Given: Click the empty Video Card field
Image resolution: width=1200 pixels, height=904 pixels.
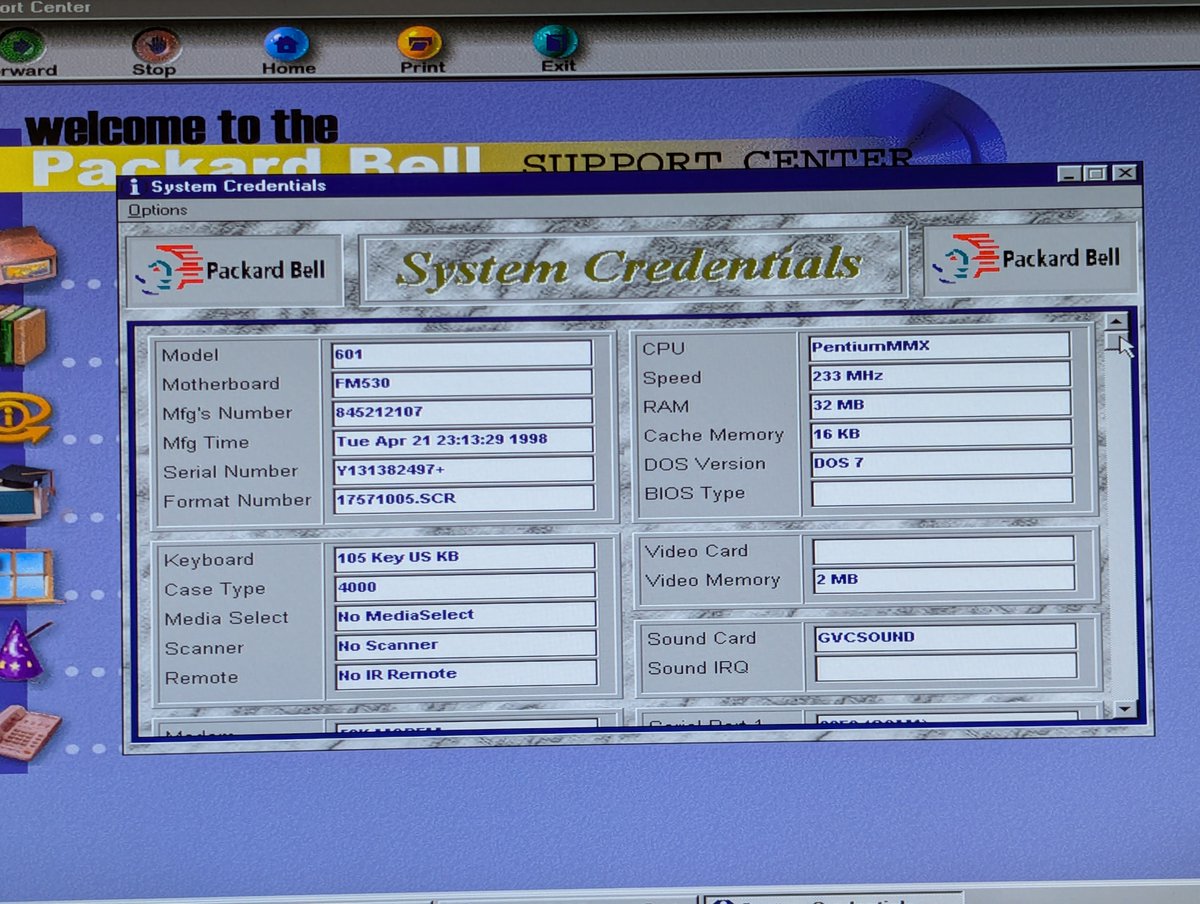Looking at the screenshot, I should tap(943, 549).
